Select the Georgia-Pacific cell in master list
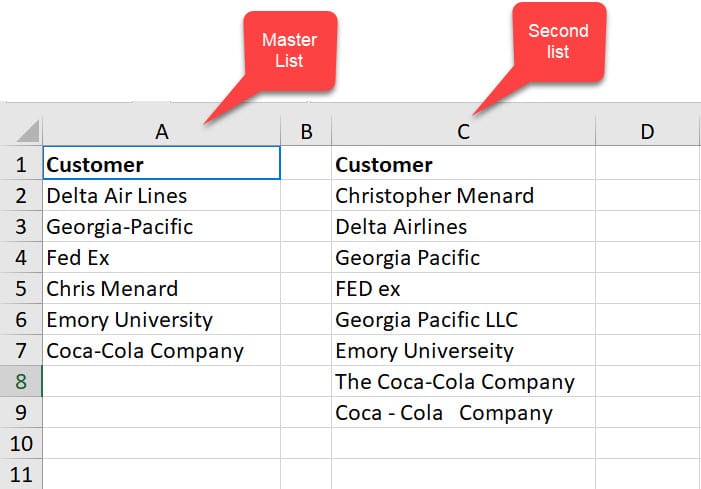Screen dimensions: 701x489 pyautogui.click(x=162, y=226)
